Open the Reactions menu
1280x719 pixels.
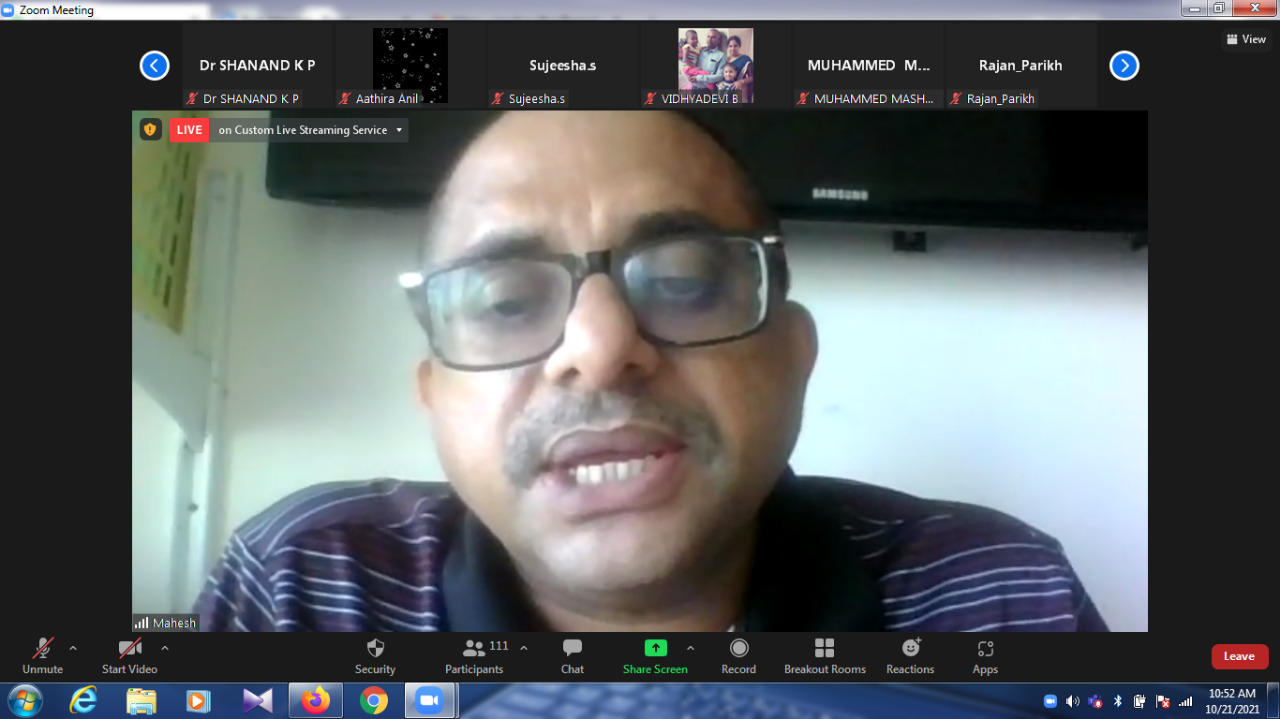(910, 656)
